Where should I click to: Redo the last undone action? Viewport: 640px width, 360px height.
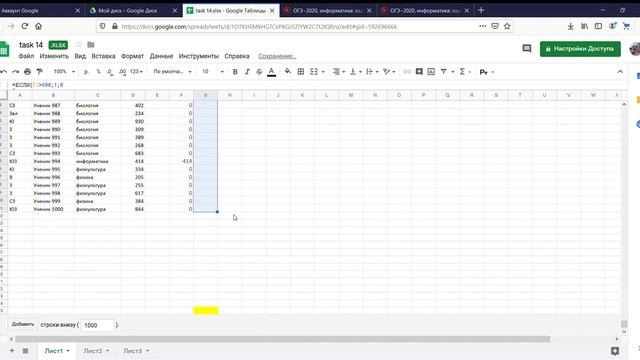coord(16,72)
